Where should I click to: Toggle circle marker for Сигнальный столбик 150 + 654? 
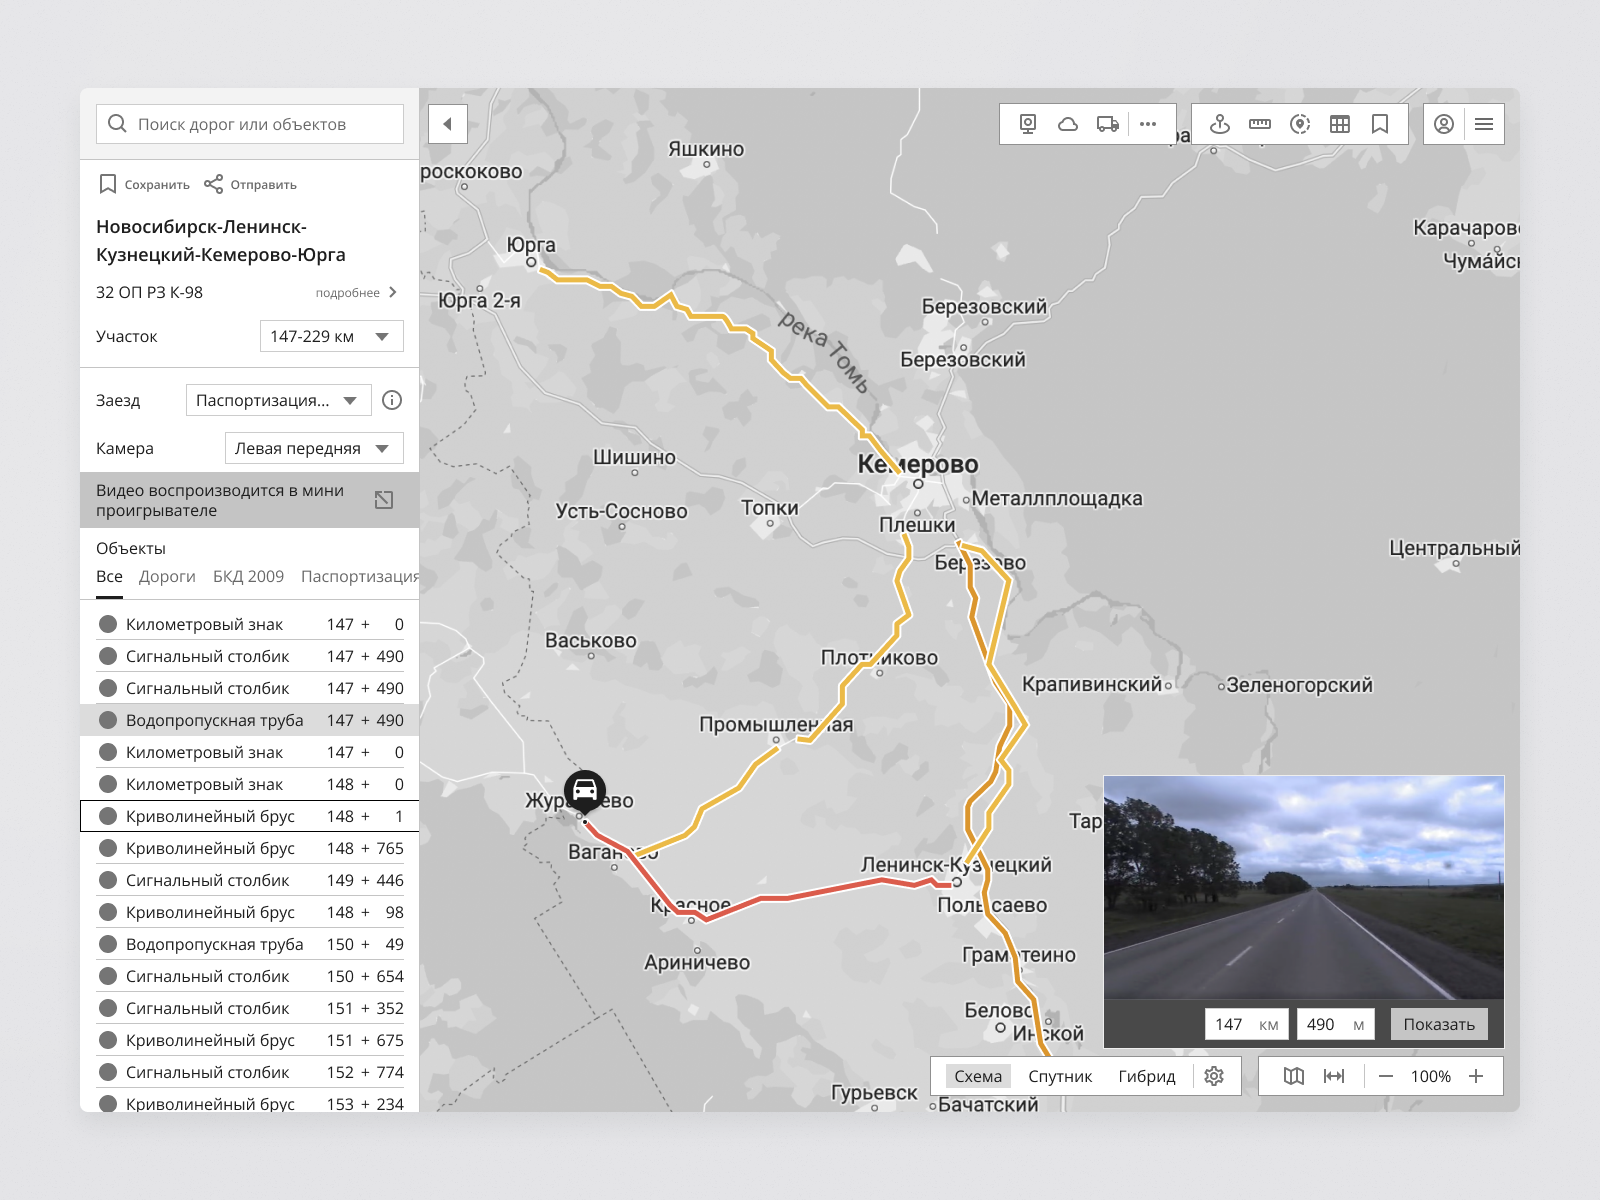pos(108,976)
